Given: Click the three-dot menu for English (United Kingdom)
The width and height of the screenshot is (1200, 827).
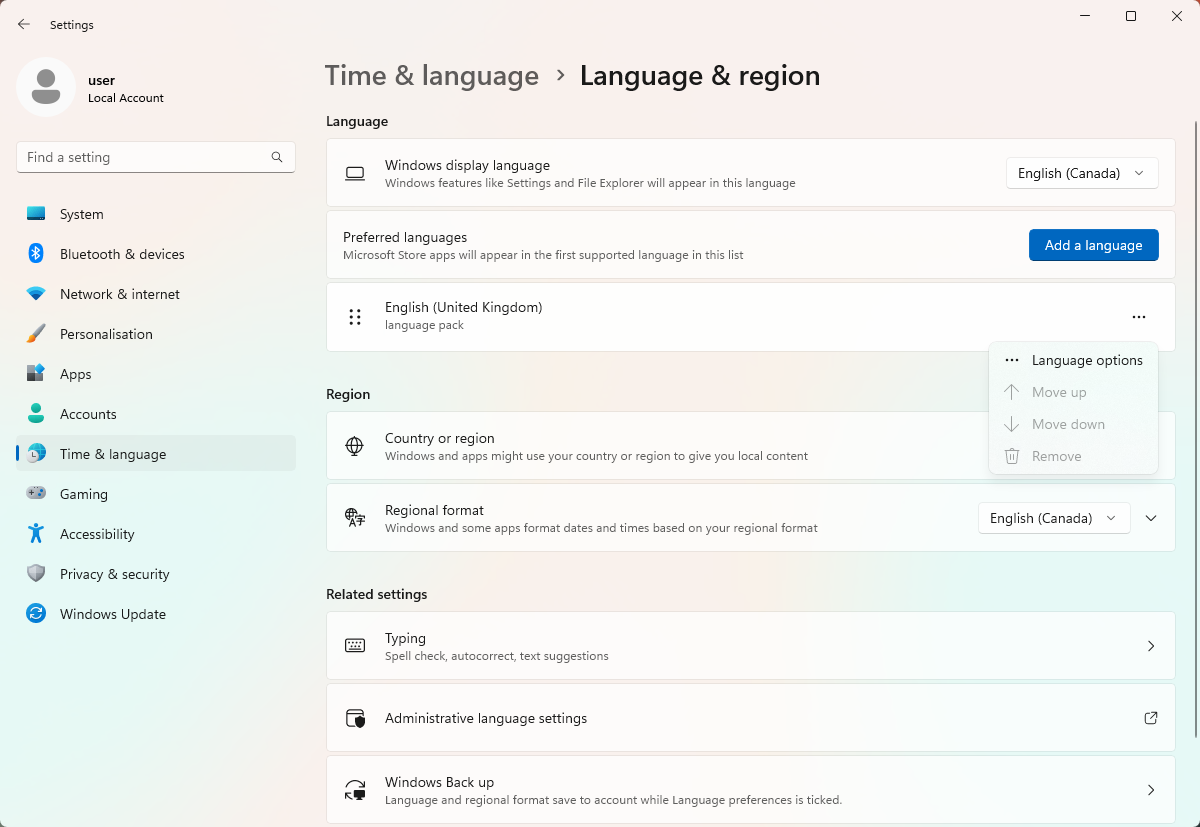Looking at the screenshot, I should click(1139, 317).
